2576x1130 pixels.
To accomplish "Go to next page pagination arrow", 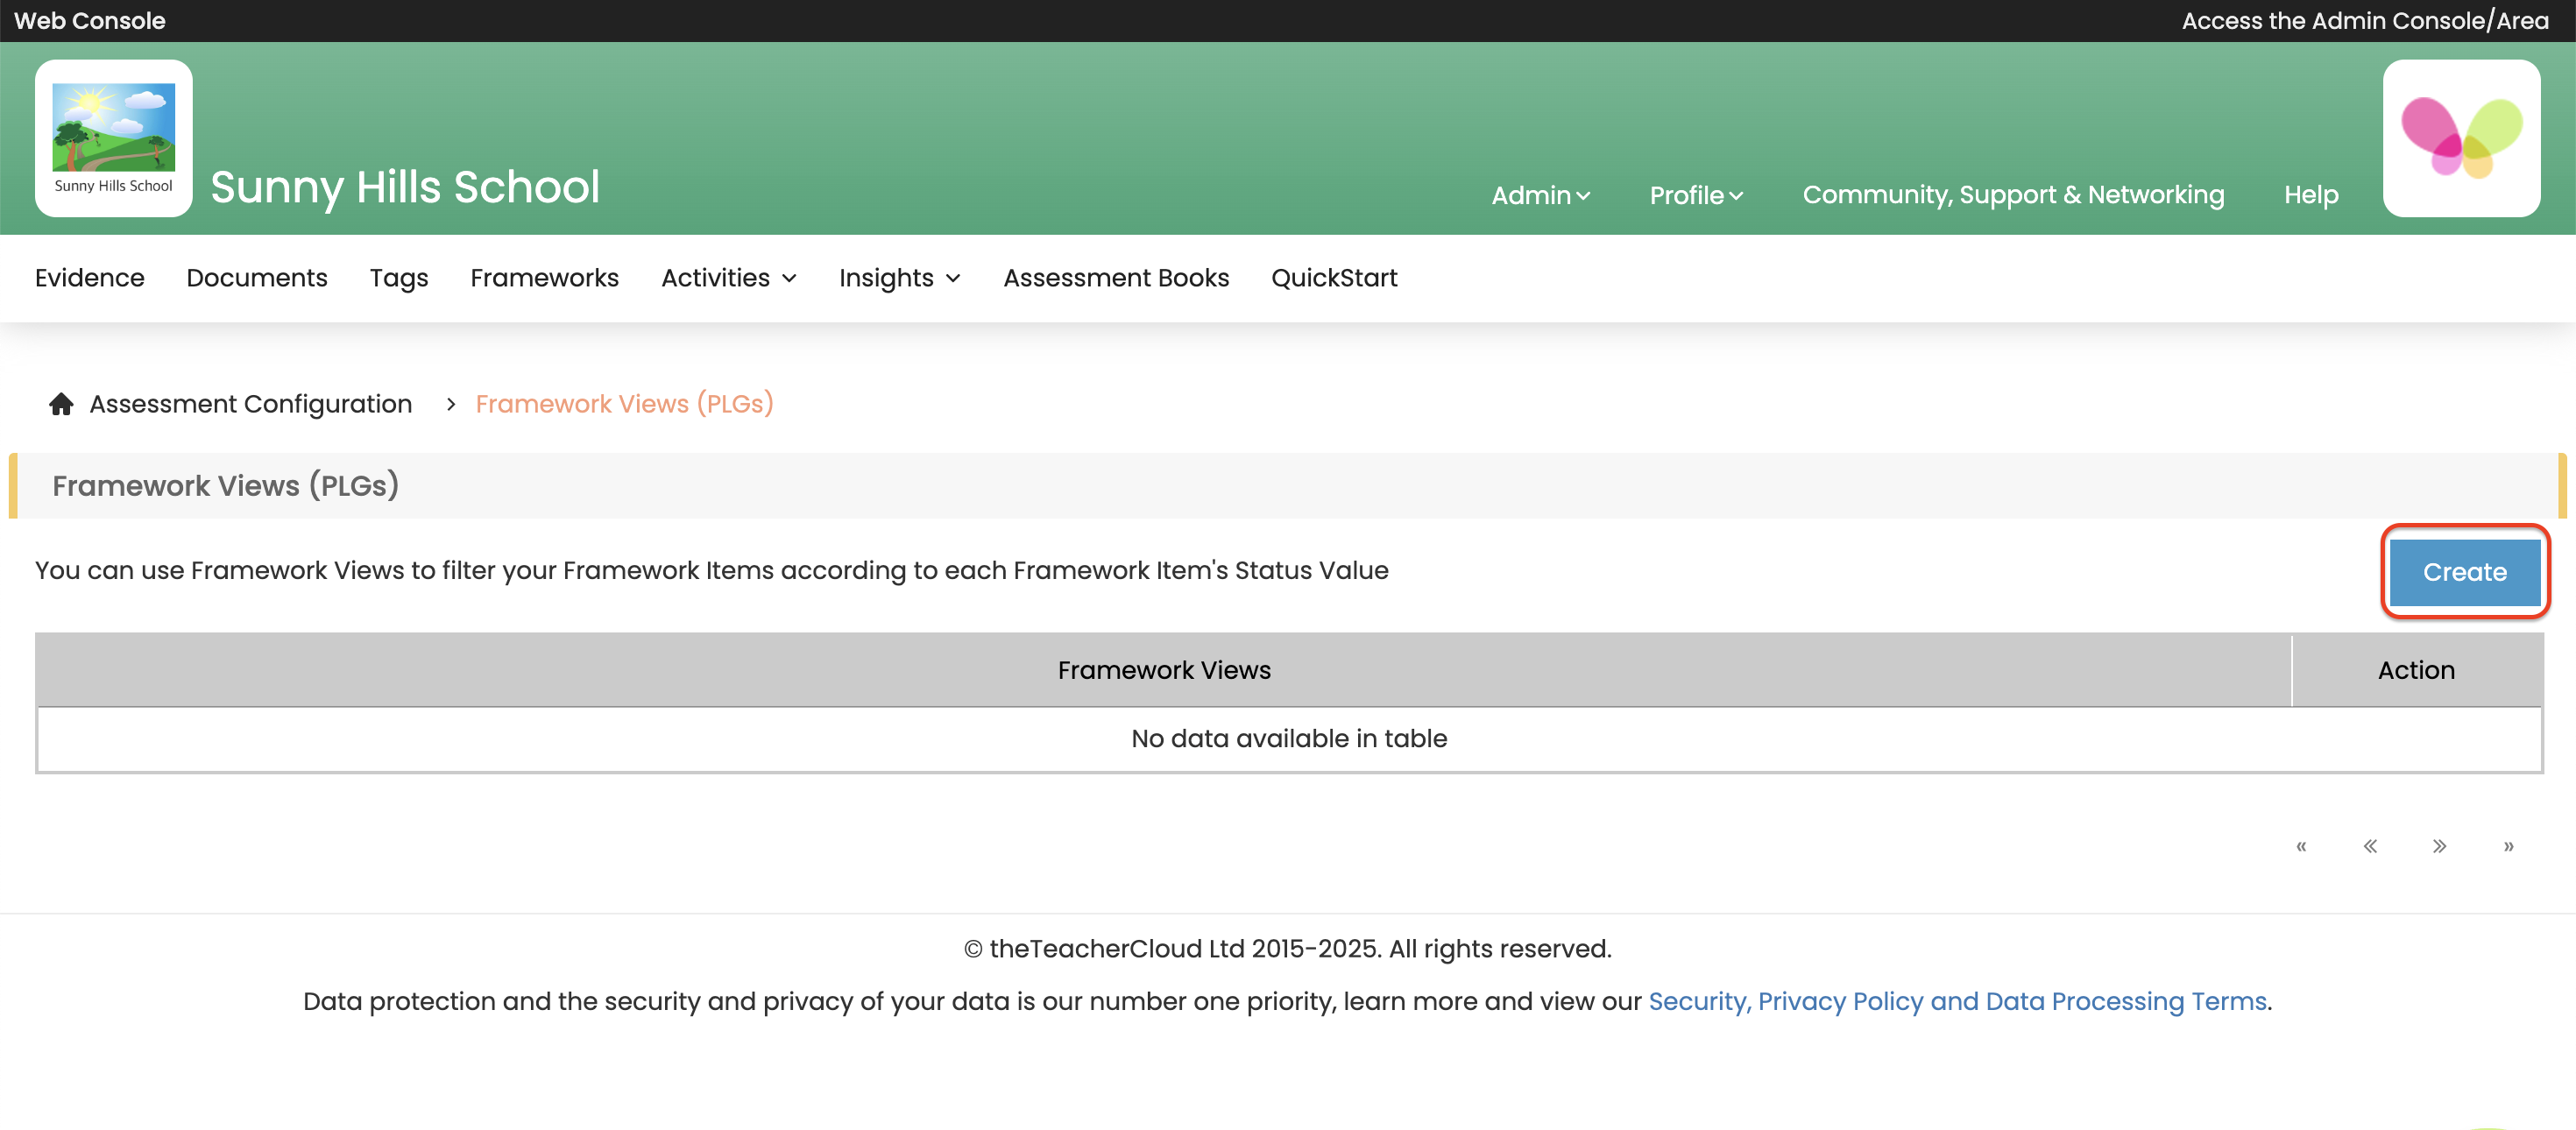I will 2439,846.
